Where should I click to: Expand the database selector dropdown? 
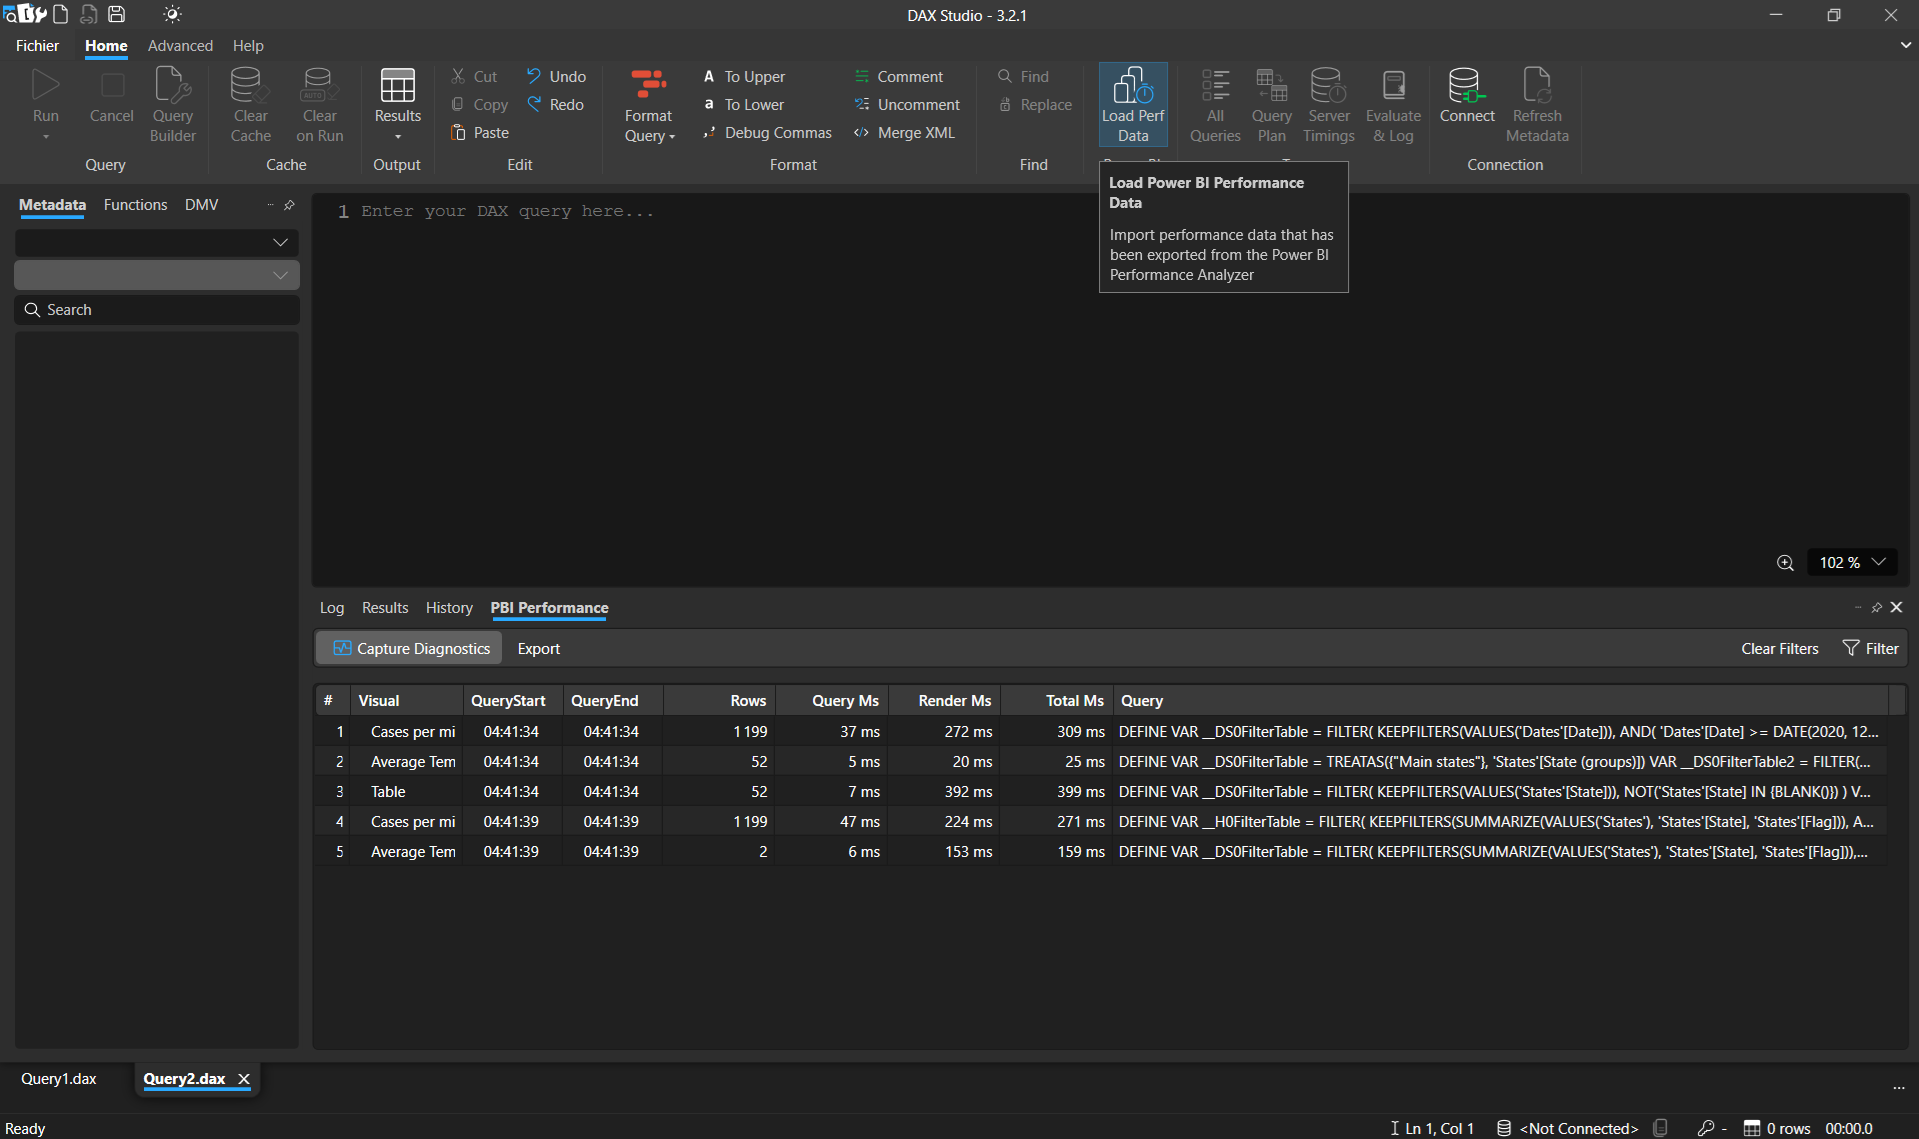point(157,242)
